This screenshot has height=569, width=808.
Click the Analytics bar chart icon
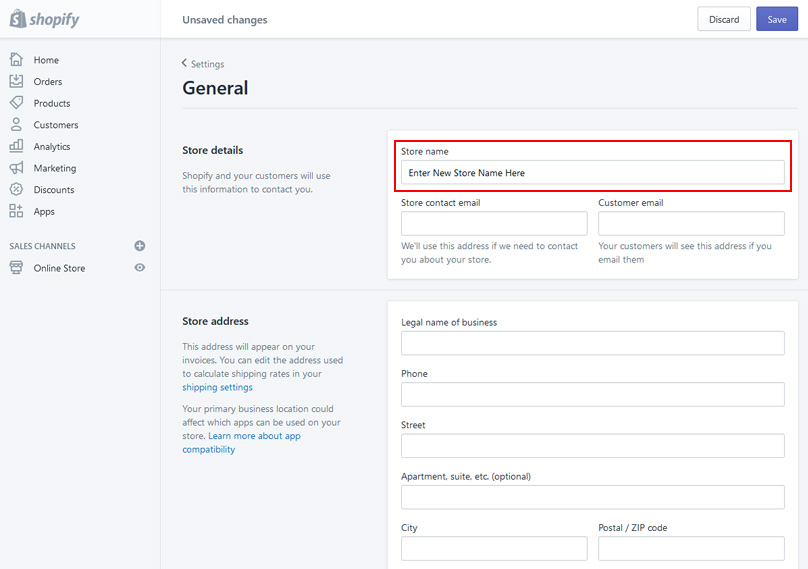(x=16, y=147)
